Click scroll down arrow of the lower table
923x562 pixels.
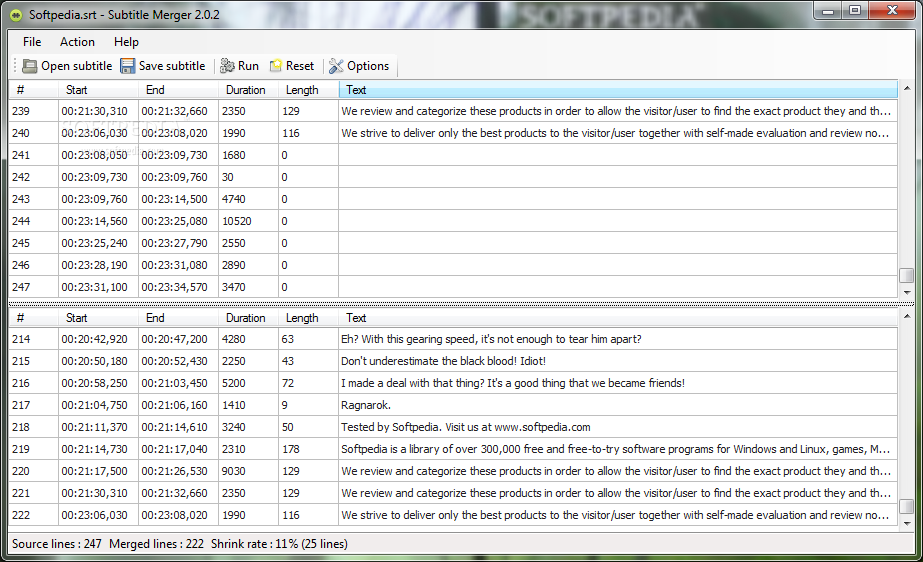tap(907, 523)
